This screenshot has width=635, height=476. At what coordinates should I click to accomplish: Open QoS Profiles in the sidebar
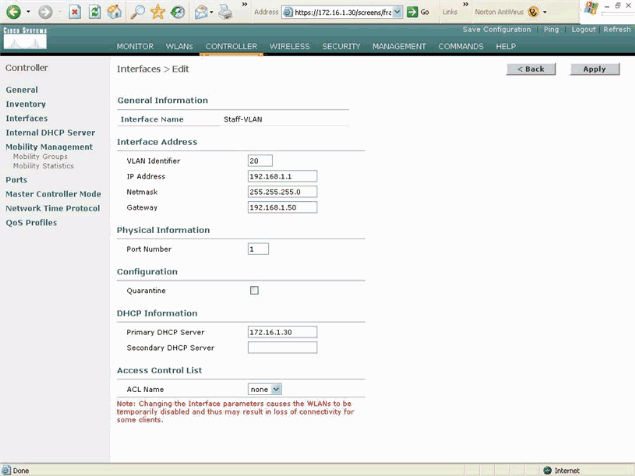[x=31, y=222]
